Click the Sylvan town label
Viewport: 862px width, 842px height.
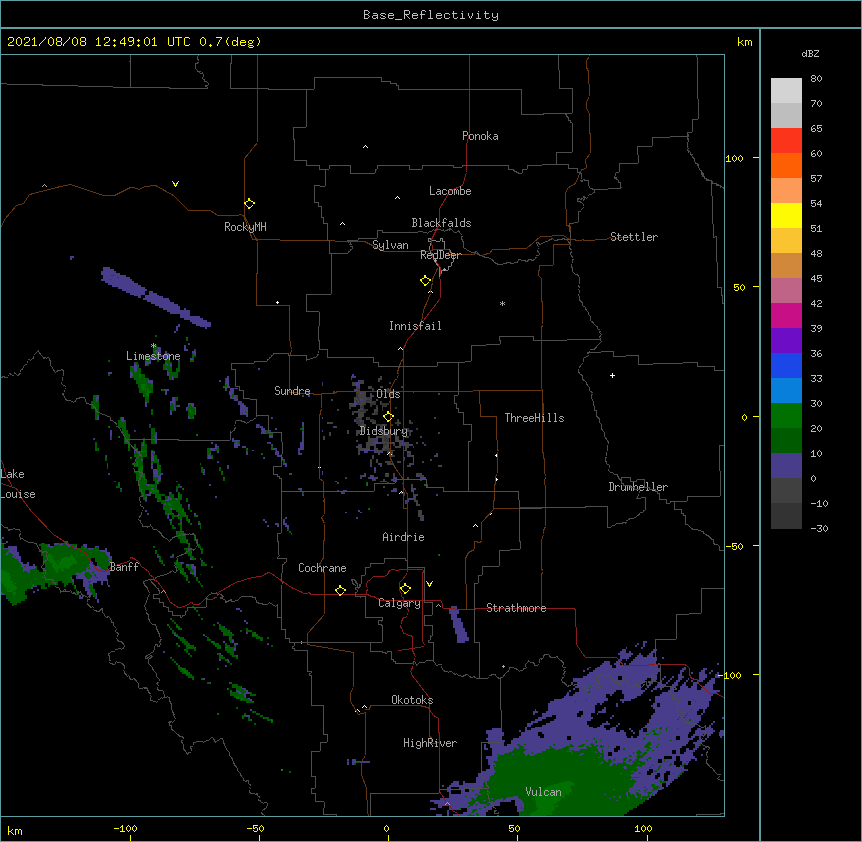(x=390, y=245)
